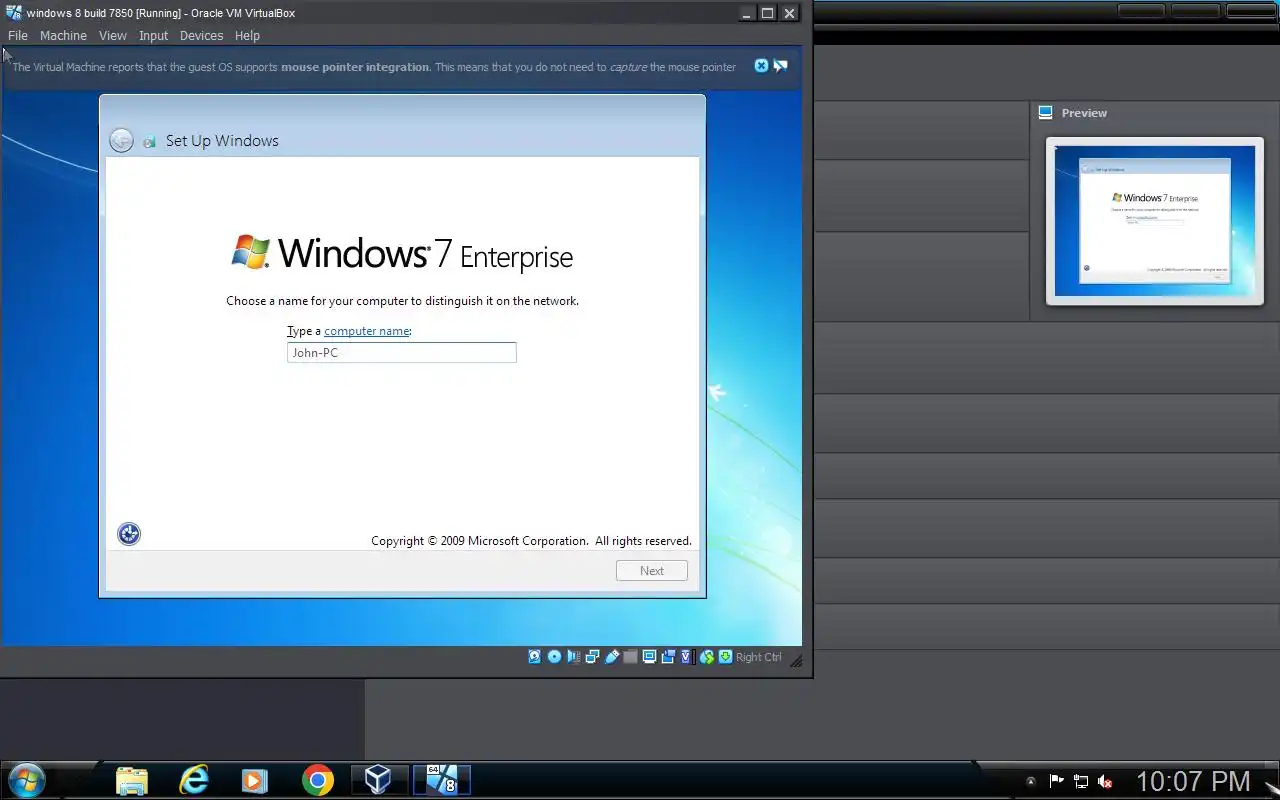The height and width of the screenshot is (800, 1280).
Task: Click the network adapter icon in VirtualBox status bar
Action: 592,657
